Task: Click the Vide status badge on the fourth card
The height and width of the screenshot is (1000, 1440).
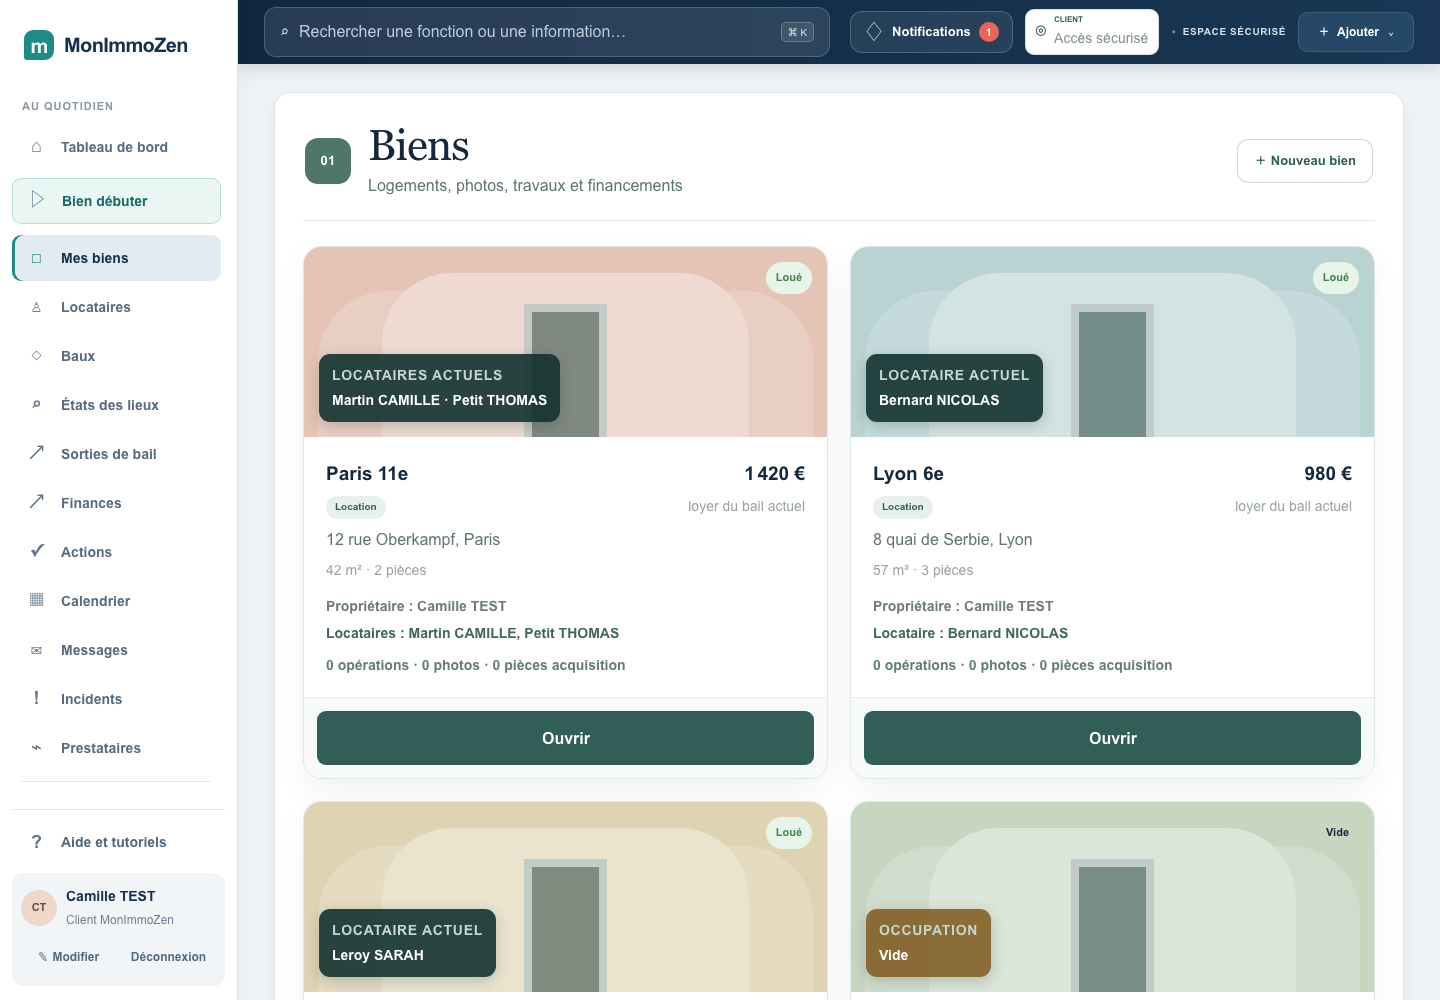Action: 1337,832
